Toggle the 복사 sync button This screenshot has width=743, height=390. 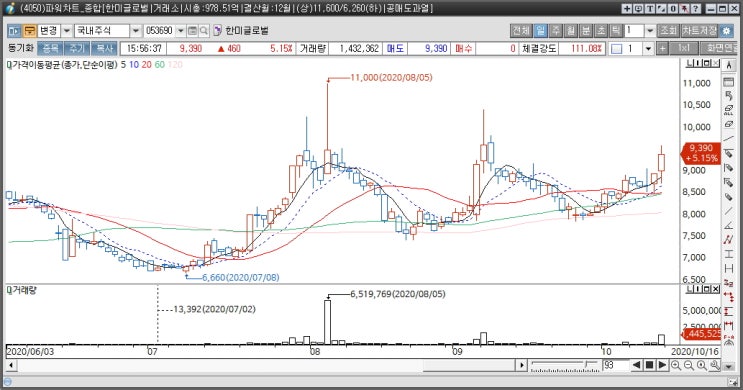(x=104, y=48)
